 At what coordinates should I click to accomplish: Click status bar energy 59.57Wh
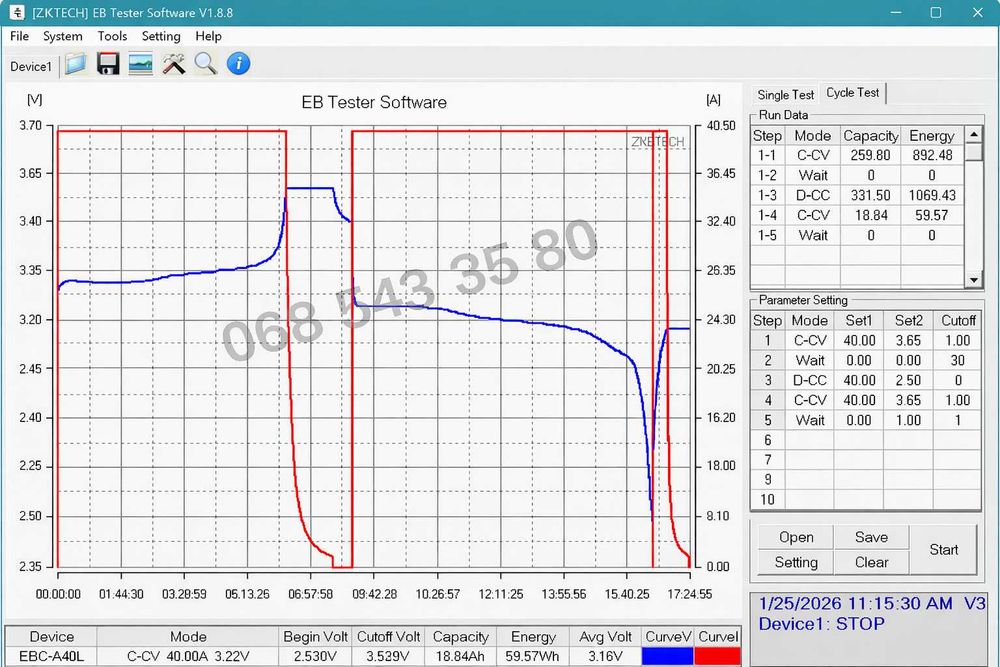533,657
